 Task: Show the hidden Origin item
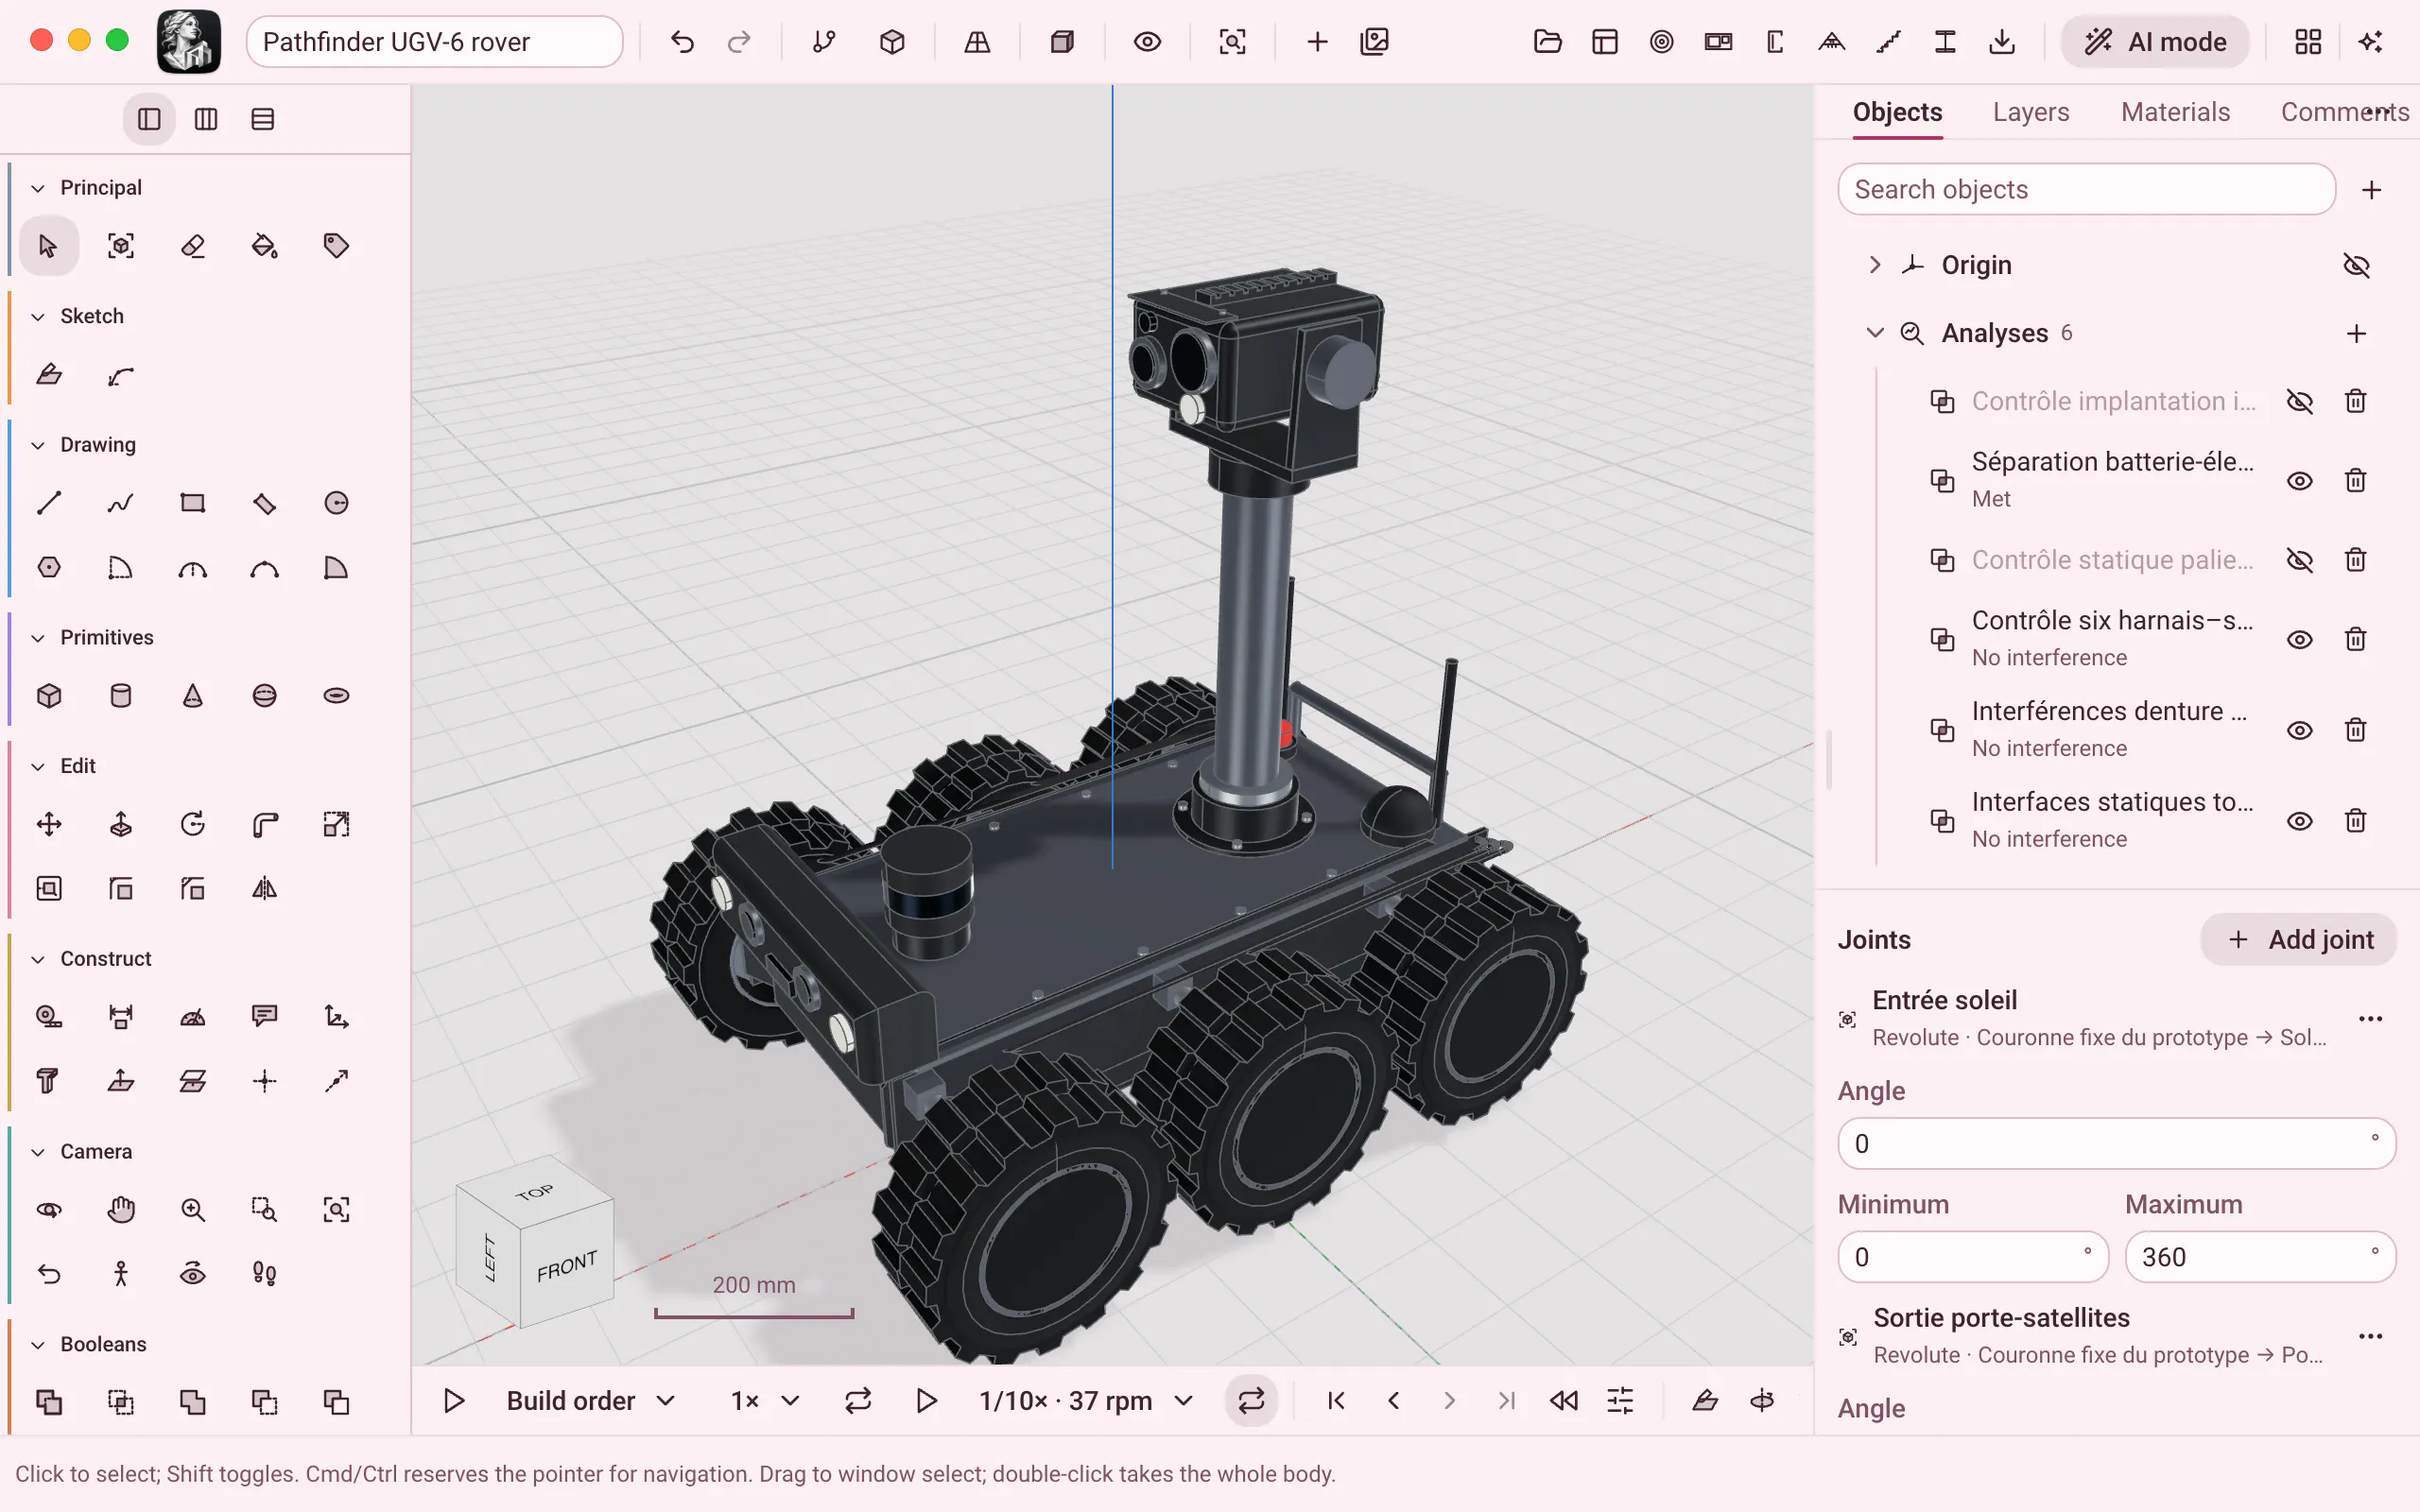(x=2356, y=265)
